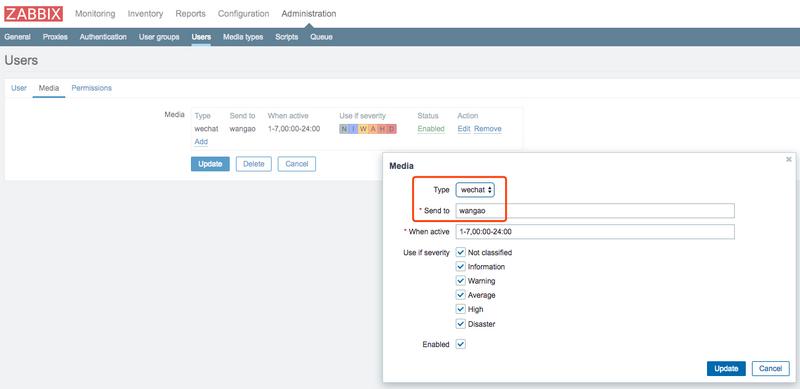This screenshot has width=800, height=389.
Task: Uncheck Not classified severity
Action: point(461,252)
